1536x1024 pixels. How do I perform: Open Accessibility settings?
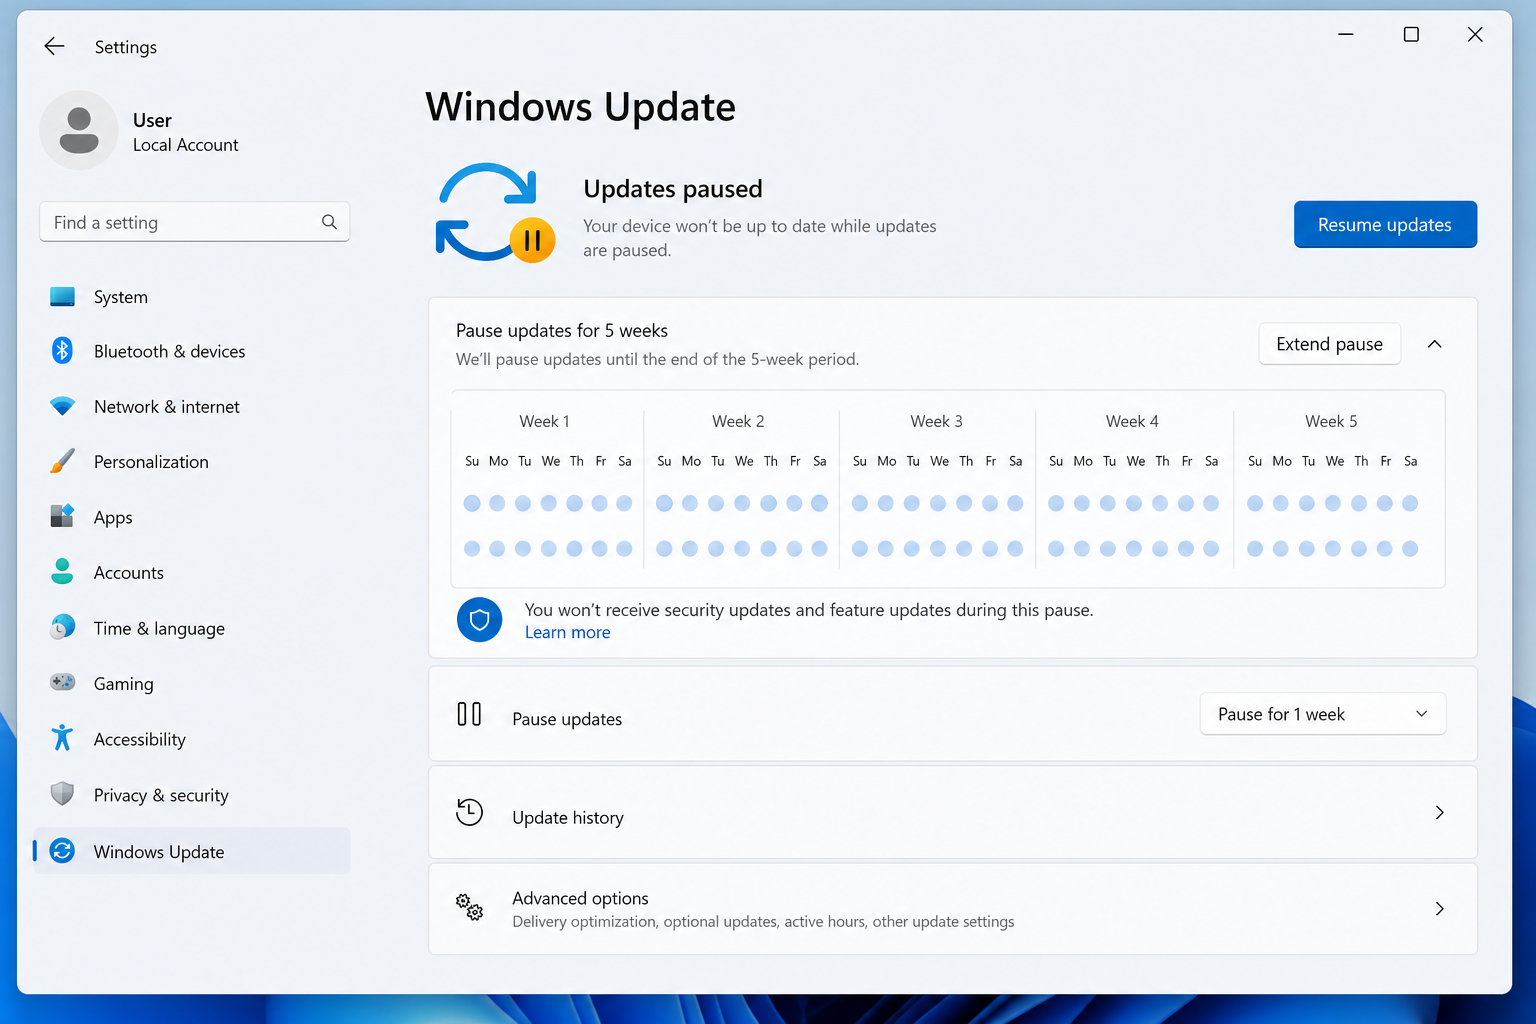tap(192, 739)
